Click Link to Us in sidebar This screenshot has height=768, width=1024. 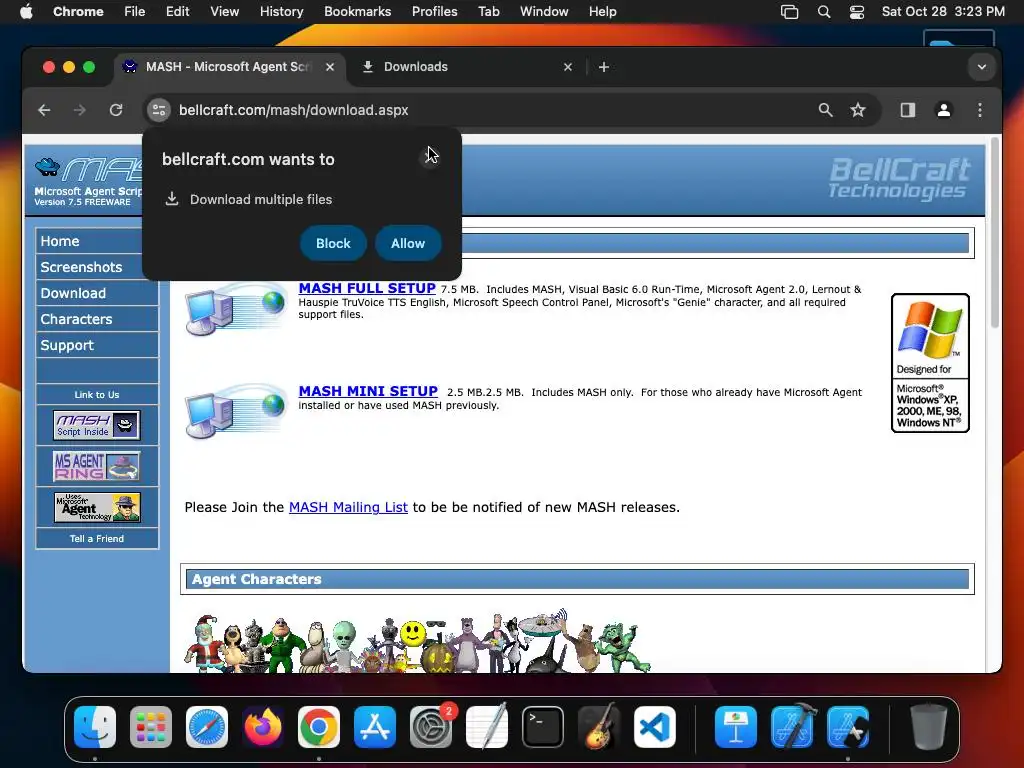(x=97, y=394)
